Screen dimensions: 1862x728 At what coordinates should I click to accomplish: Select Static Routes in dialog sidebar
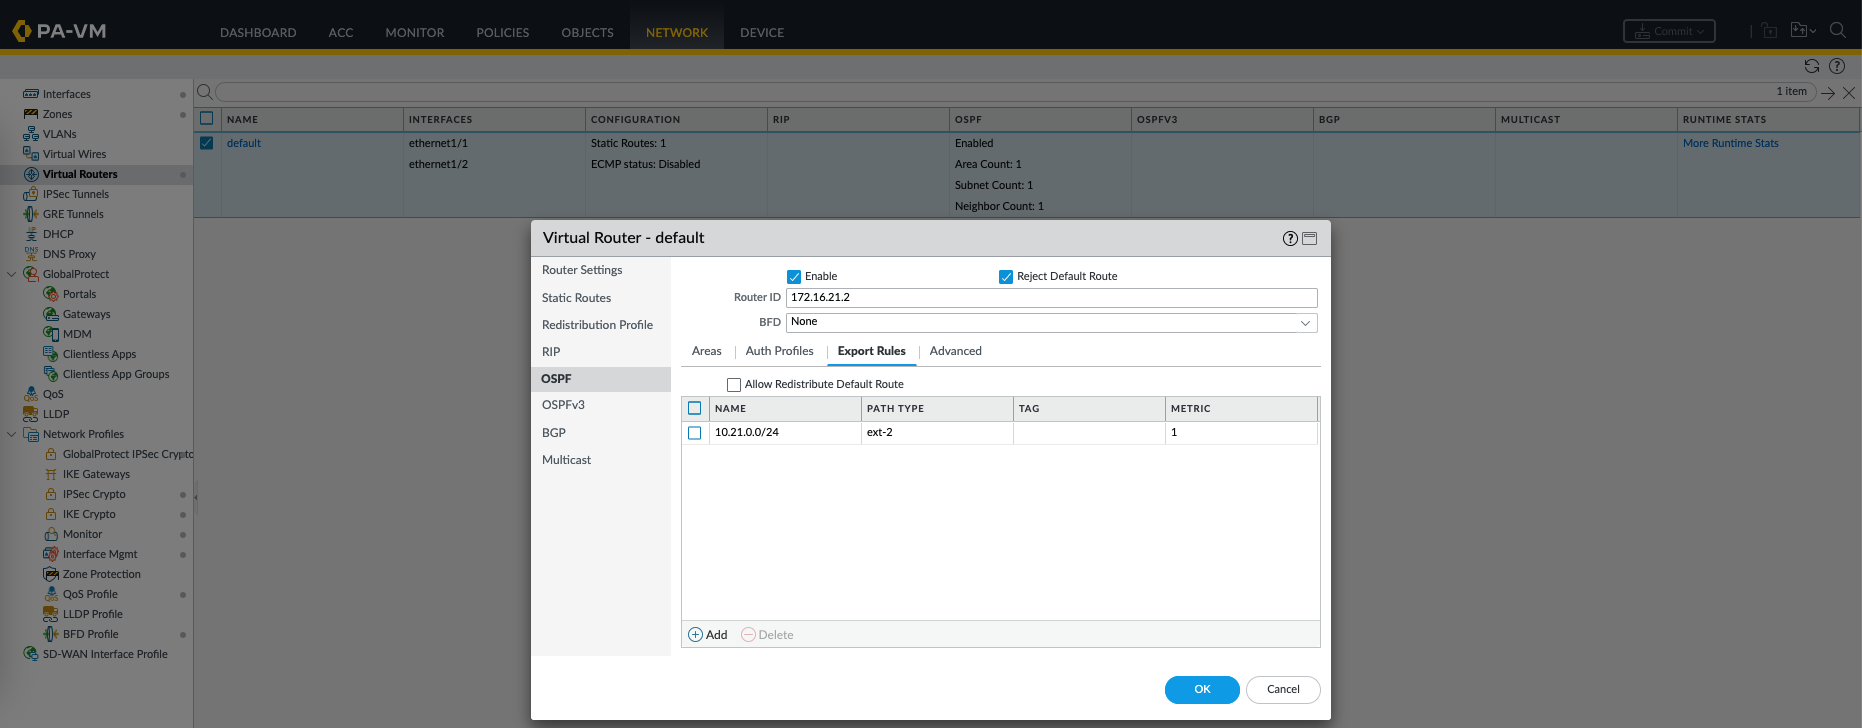click(576, 298)
